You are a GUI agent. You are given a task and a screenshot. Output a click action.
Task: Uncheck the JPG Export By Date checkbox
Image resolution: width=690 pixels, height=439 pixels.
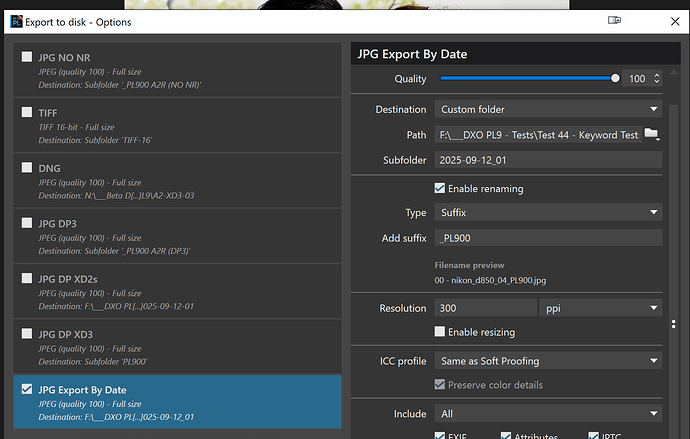point(26,389)
